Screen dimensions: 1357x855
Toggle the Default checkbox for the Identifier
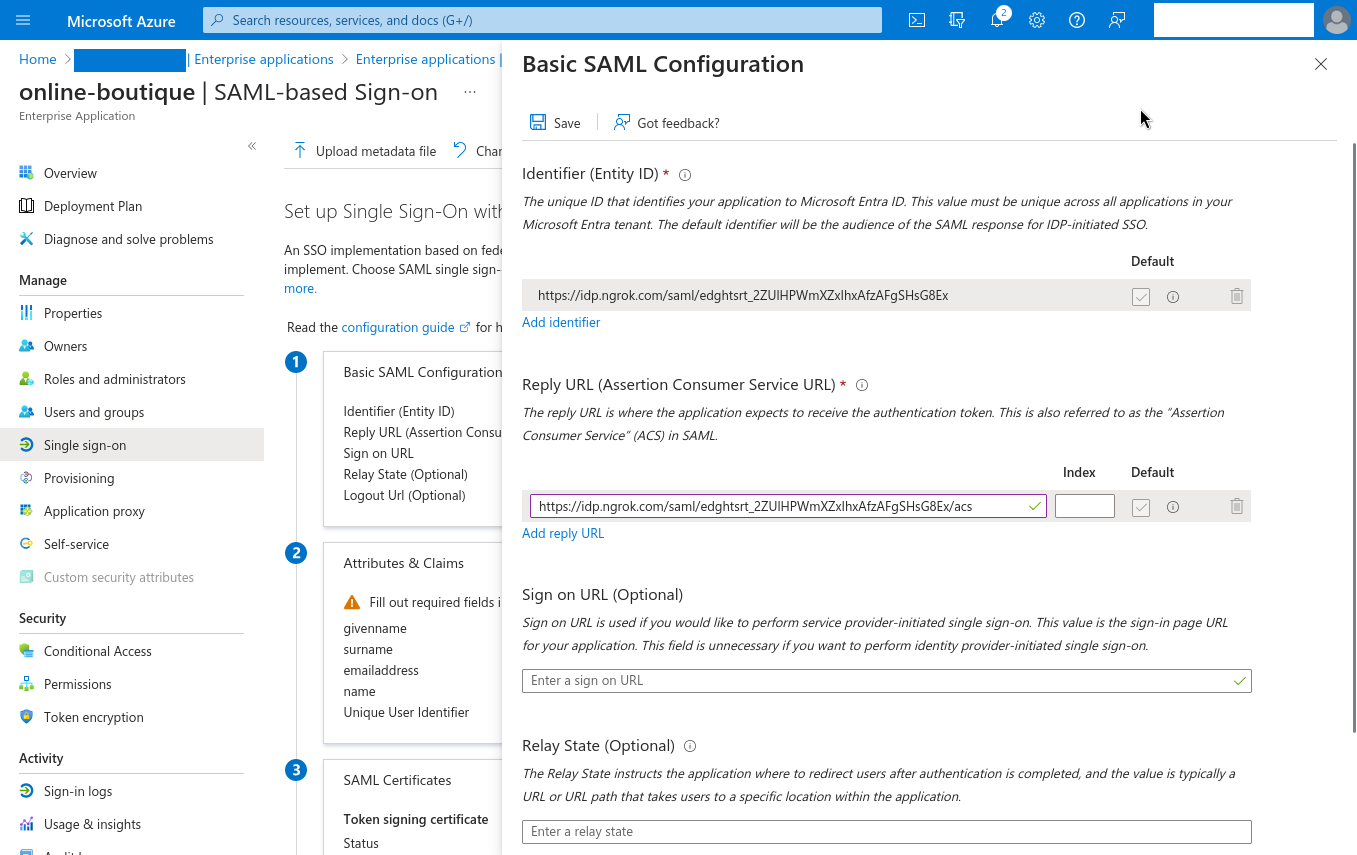1141,296
